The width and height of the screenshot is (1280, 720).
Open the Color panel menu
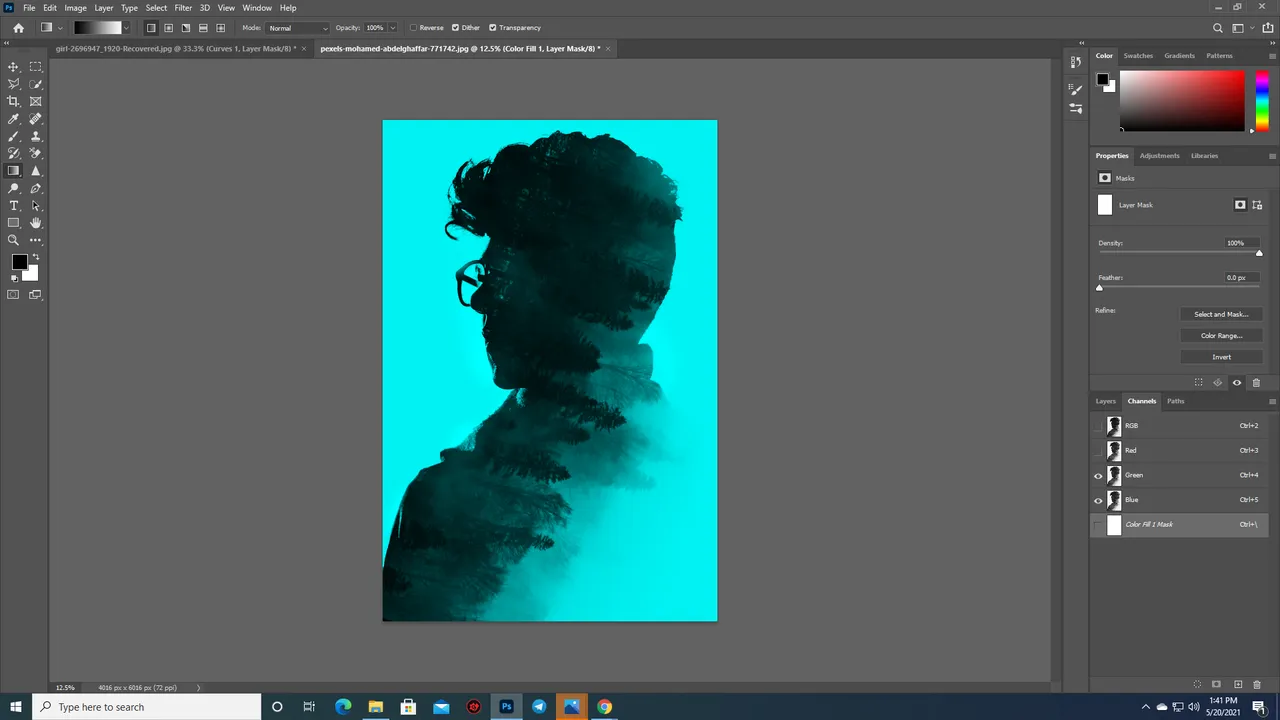[x=1272, y=56]
